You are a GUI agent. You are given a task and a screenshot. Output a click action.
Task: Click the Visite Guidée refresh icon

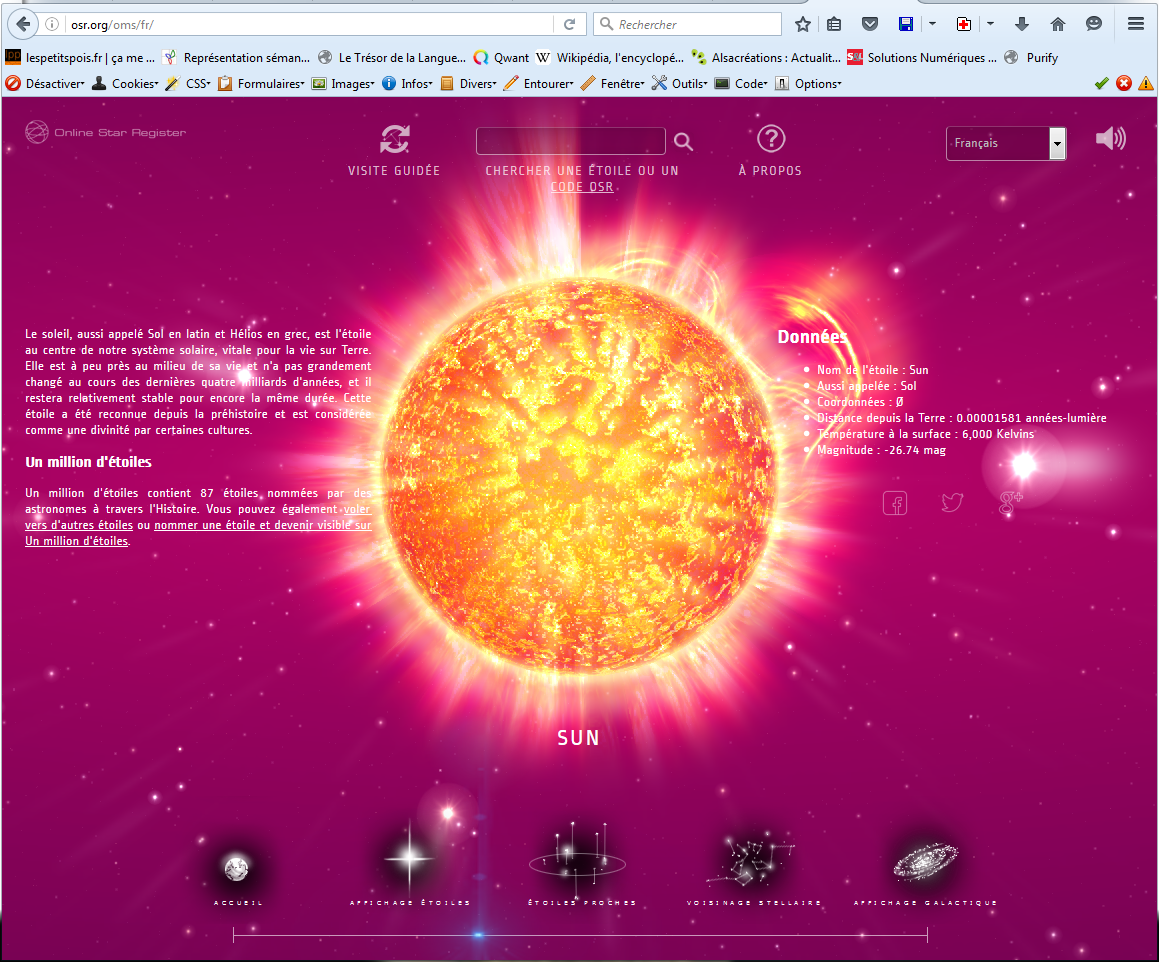point(394,140)
